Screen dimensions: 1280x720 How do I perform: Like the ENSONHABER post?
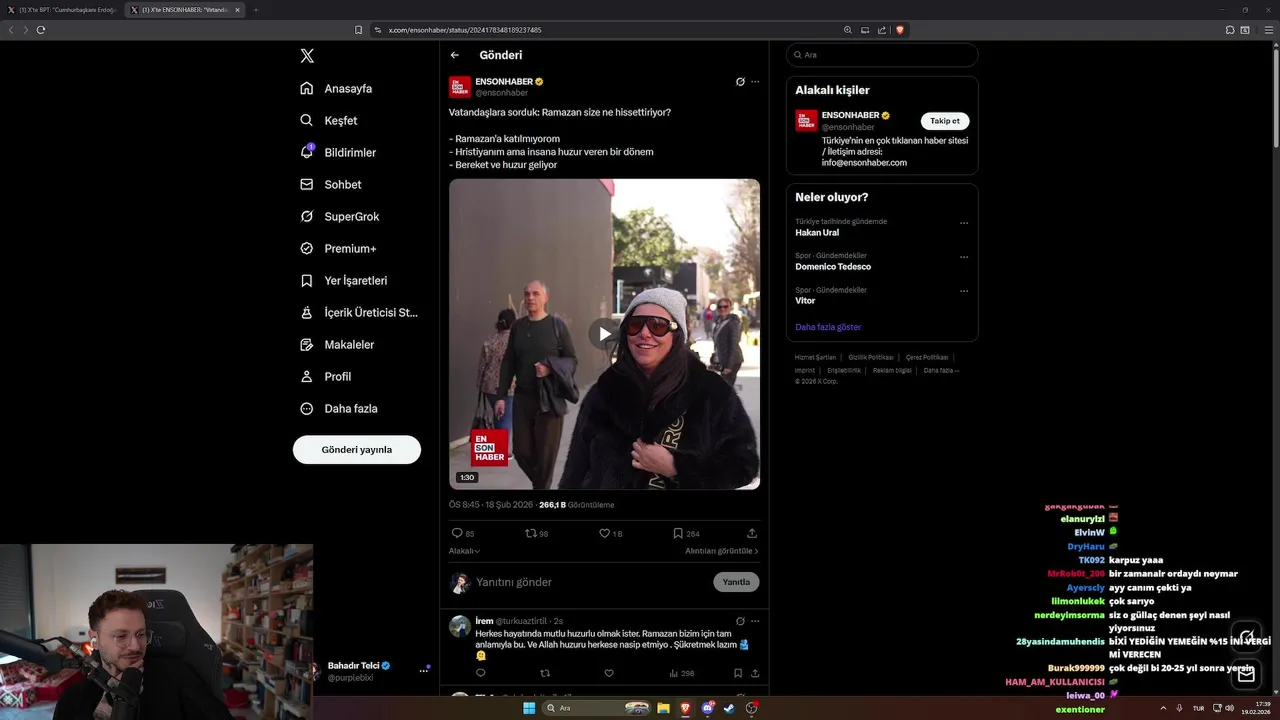(x=610, y=533)
